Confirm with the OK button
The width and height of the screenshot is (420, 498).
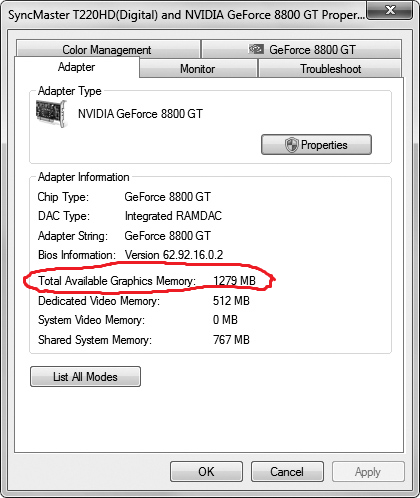pyautogui.click(x=206, y=472)
